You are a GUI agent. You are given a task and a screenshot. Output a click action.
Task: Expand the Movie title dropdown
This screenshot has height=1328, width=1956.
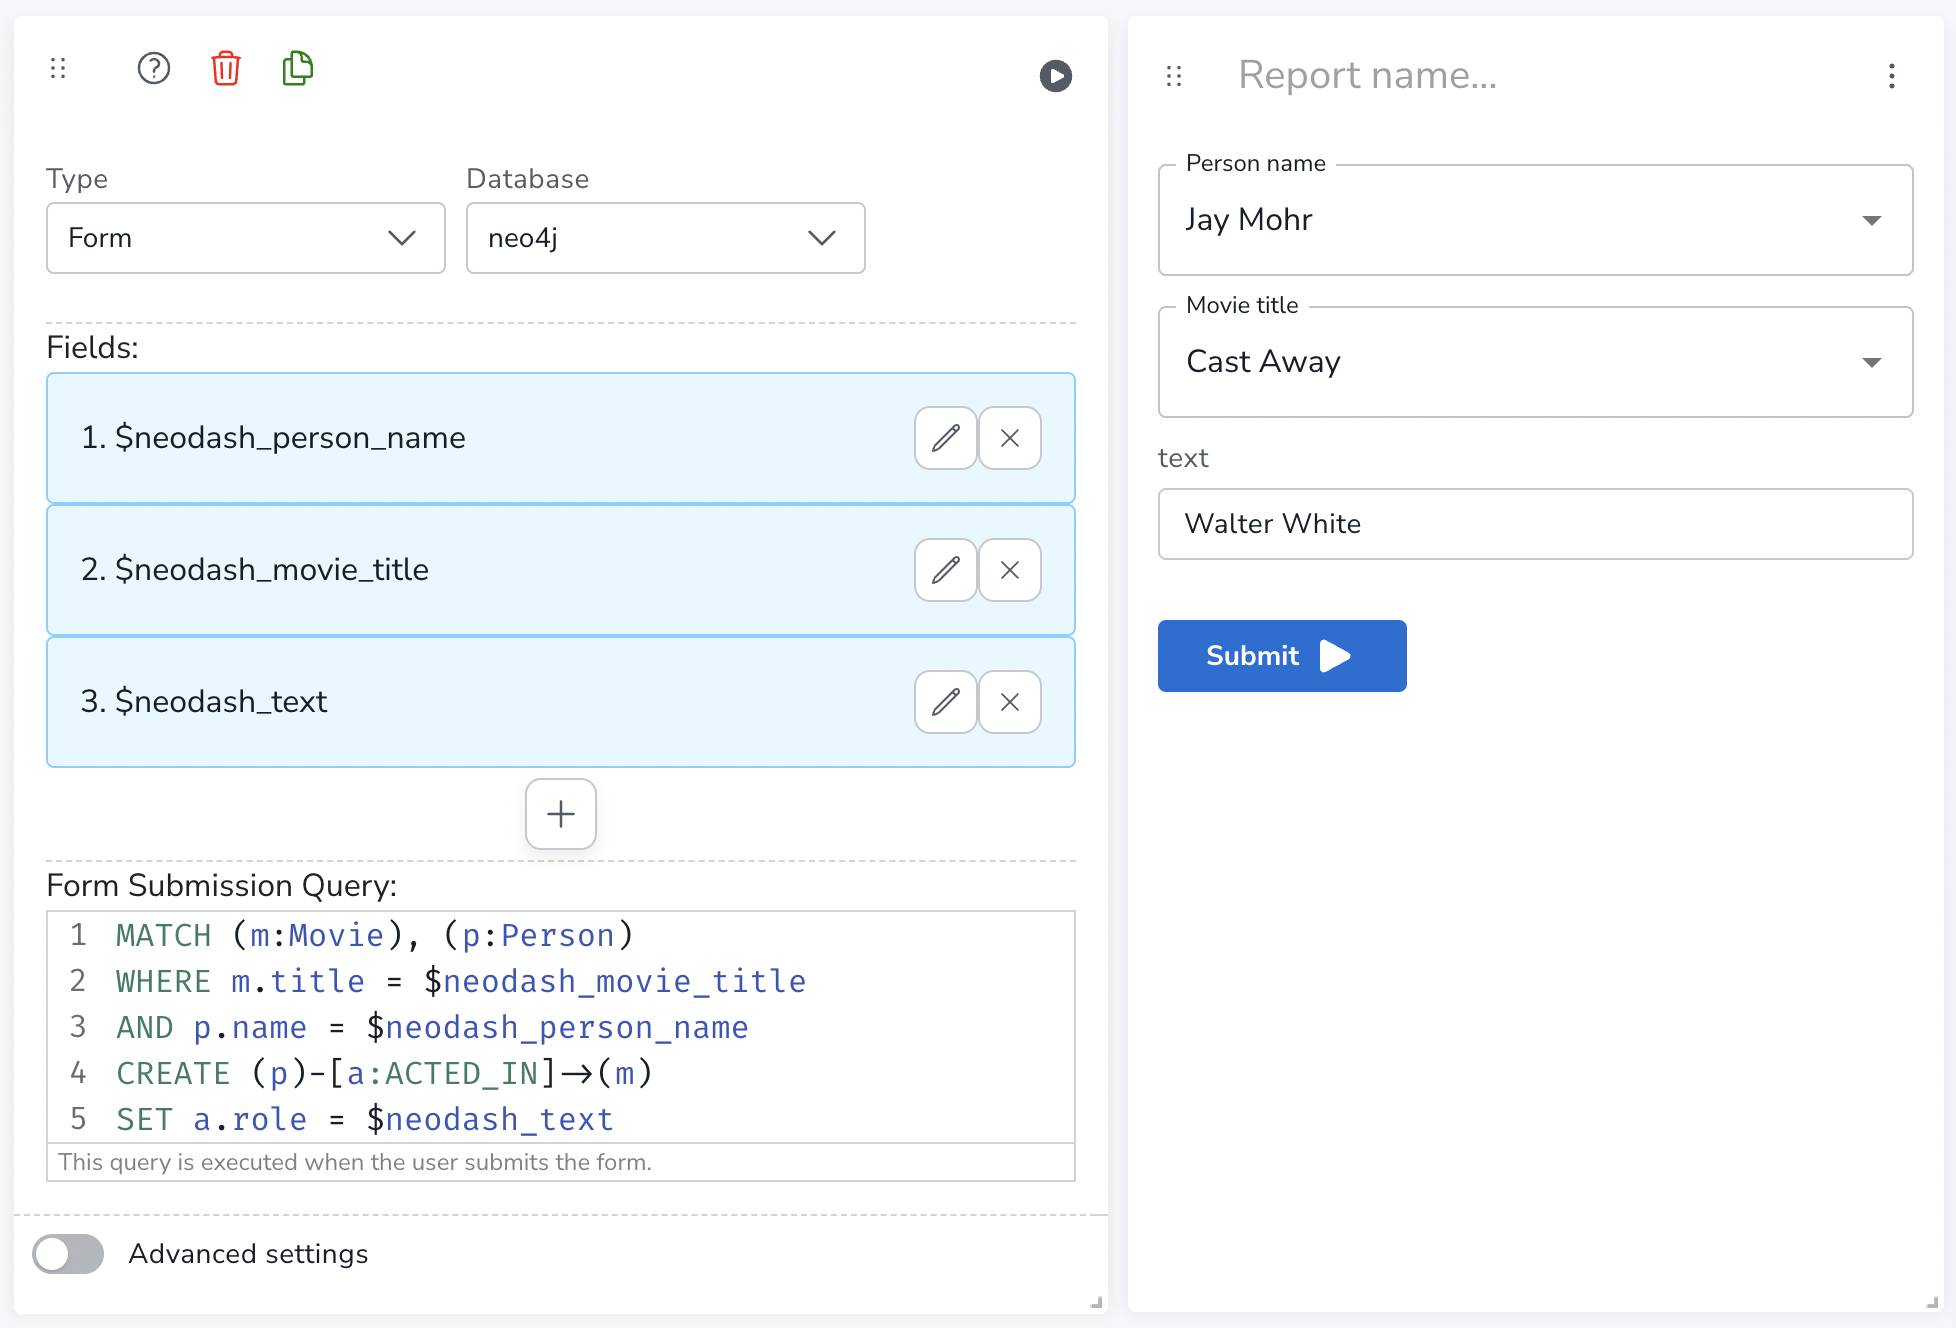pyautogui.click(x=1872, y=362)
